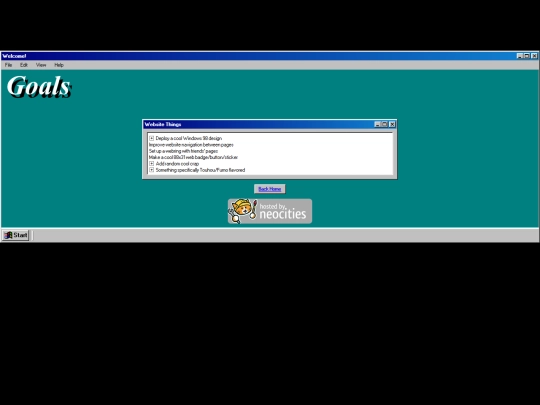Close the Welcome! window
This screenshot has height=405, width=540.
pyautogui.click(x=534, y=56)
